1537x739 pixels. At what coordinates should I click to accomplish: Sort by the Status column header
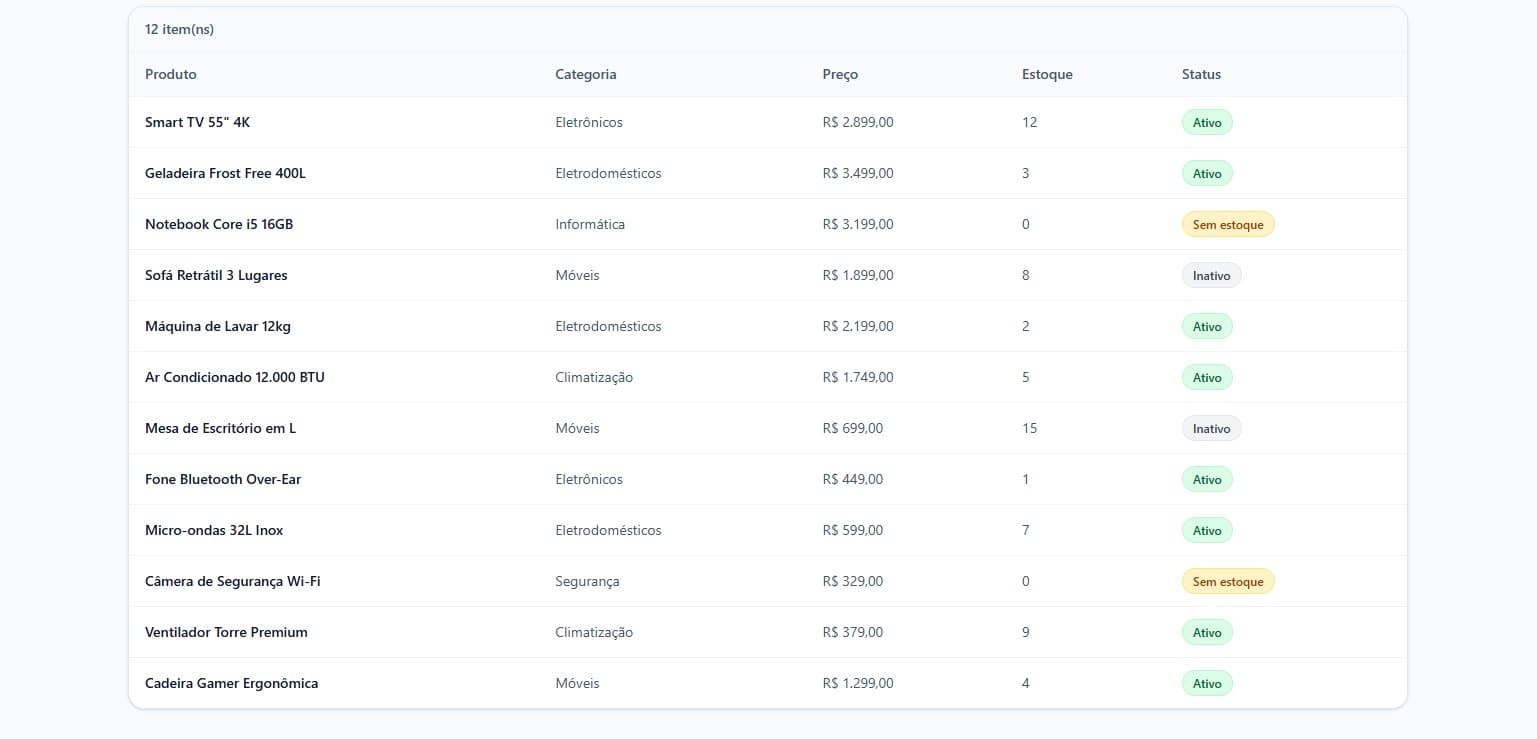point(1200,74)
